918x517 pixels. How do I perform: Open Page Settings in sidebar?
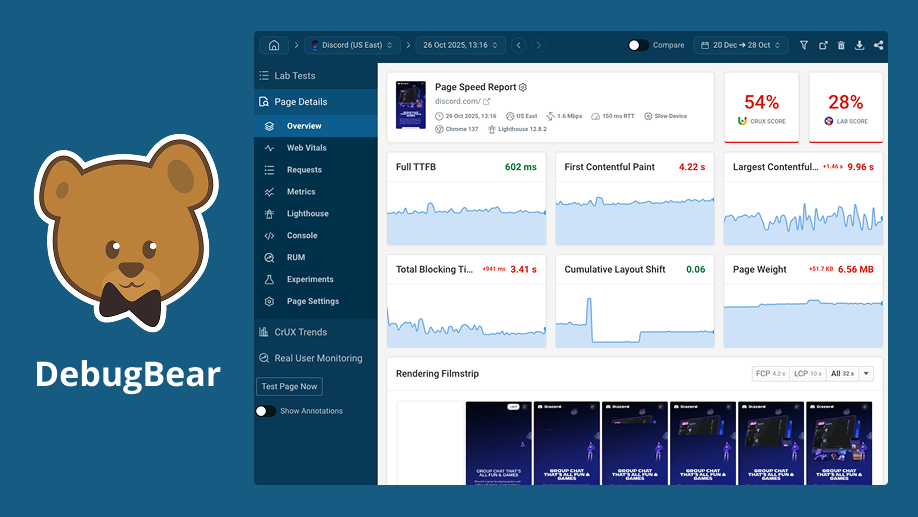point(316,302)
